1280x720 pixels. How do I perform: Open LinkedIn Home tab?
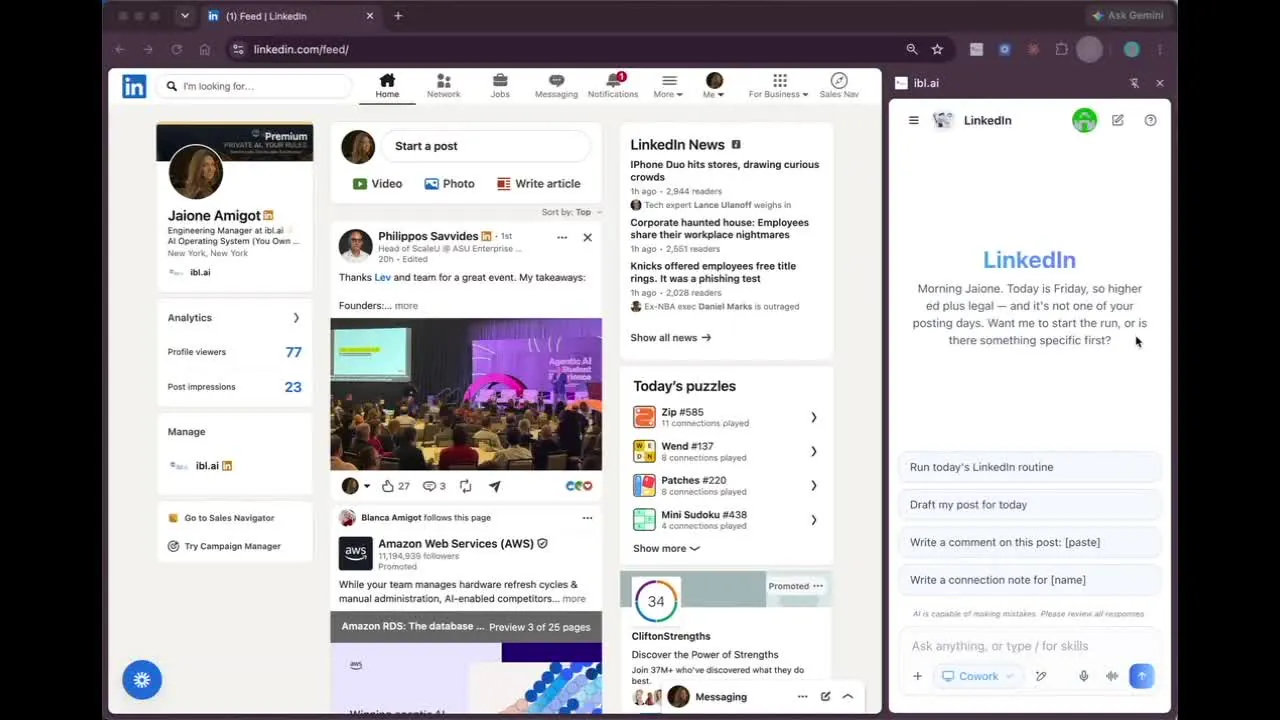(x=387, y=86)
